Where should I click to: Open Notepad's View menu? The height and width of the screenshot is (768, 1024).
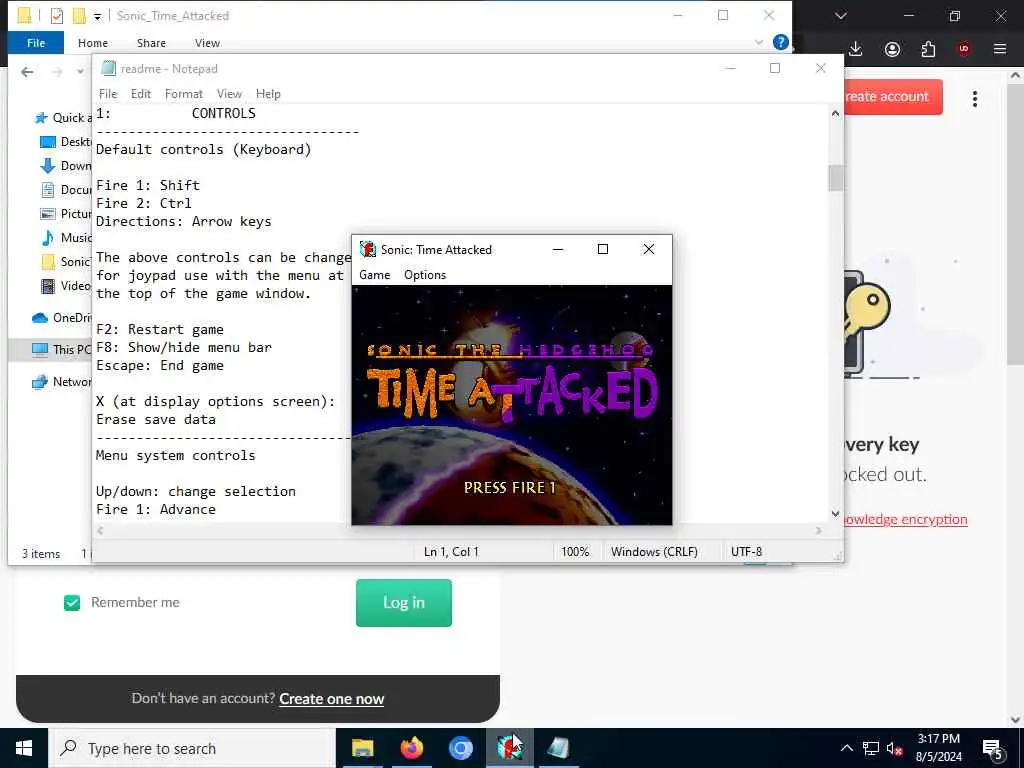pyautogui.click(x=229, y=94)
